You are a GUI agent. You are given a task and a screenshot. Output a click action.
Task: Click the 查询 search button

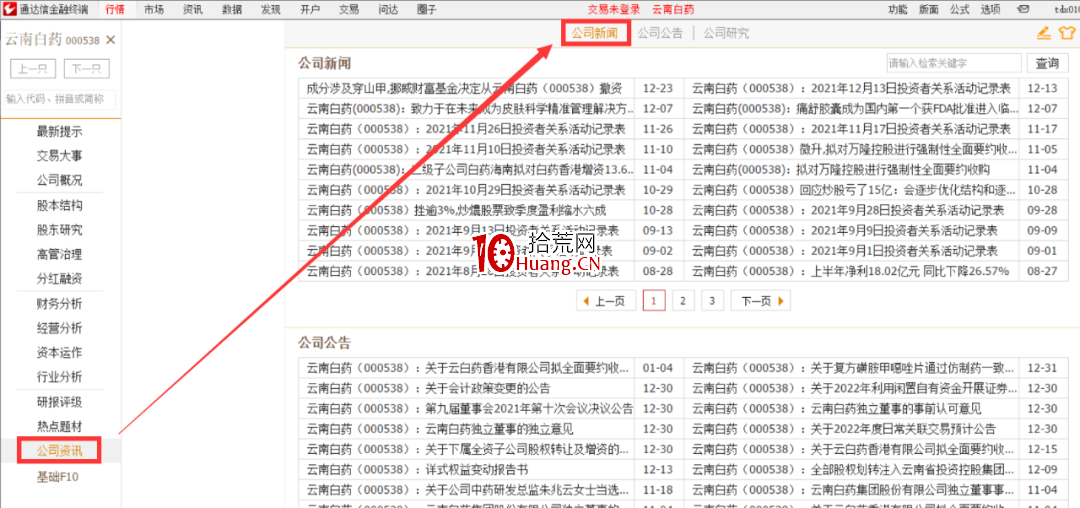(1047, 63)
